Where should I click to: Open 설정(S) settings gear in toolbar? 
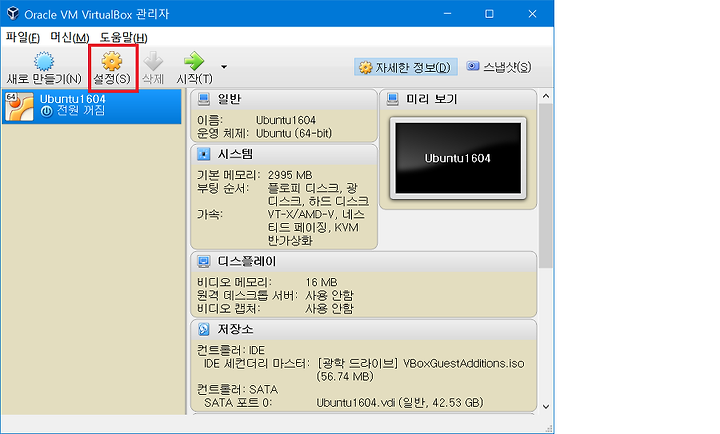tap(112, 61)
